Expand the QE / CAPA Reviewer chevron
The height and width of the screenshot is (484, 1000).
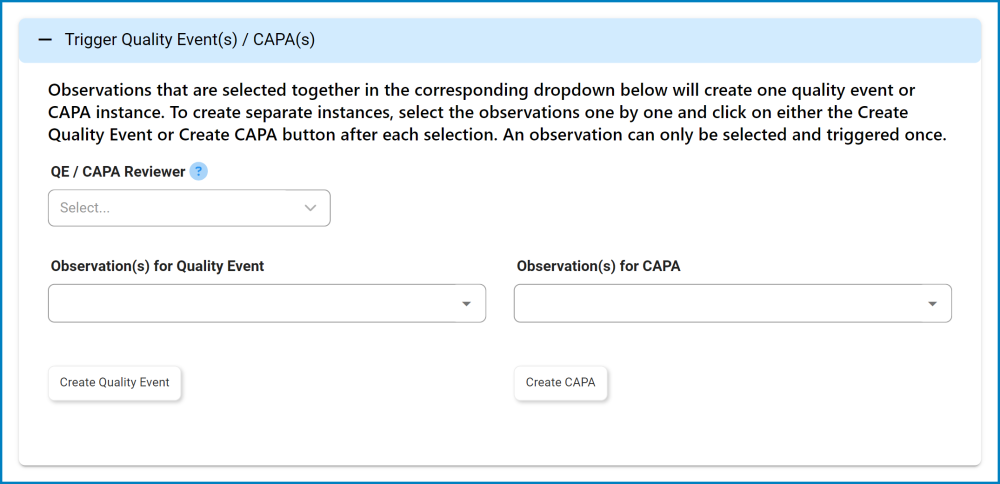point(310,208)
